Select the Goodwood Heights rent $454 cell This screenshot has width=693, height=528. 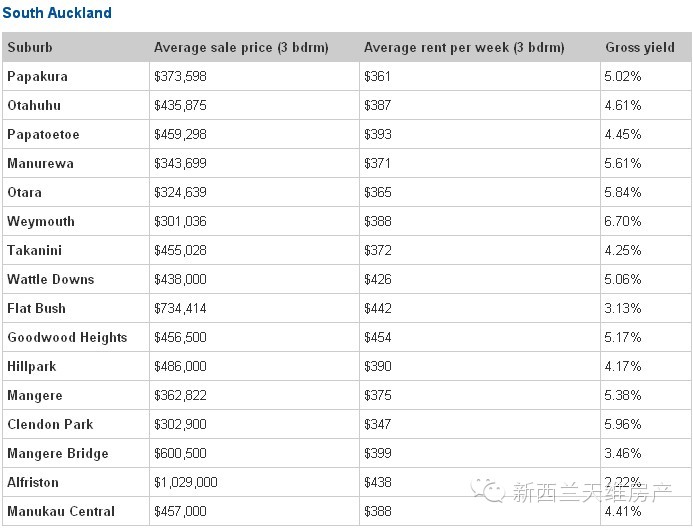(480, 337)
